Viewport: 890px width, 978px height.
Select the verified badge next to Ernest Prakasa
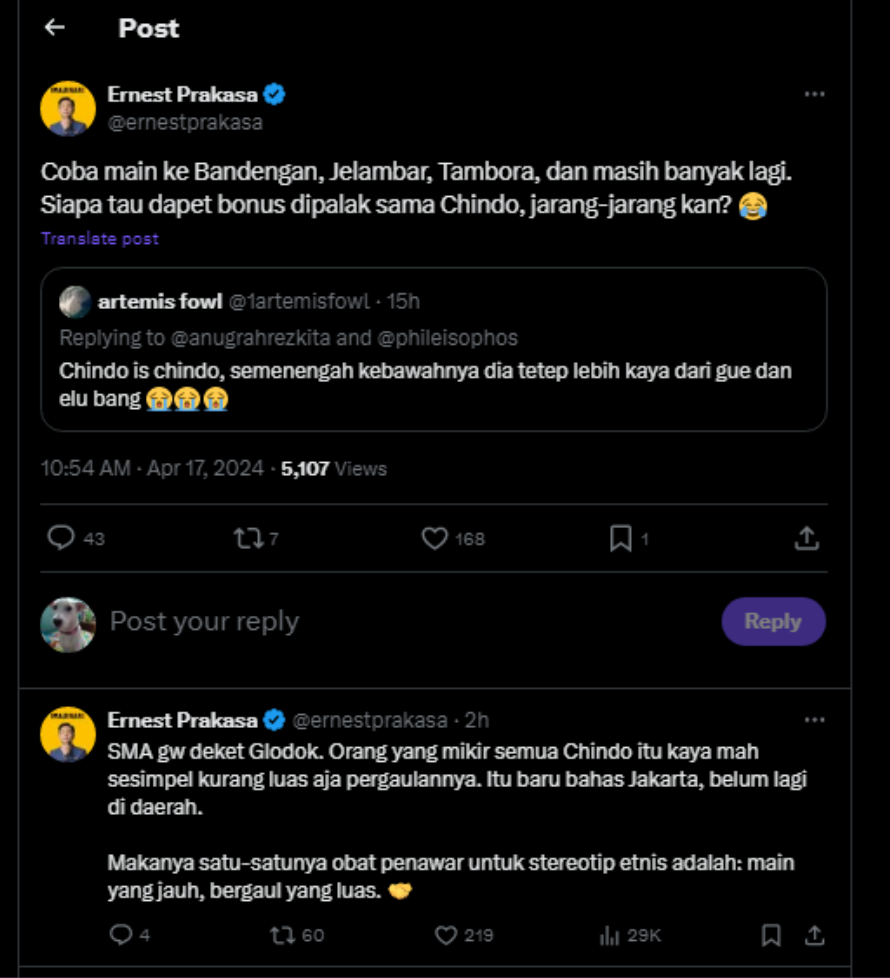tap(276, 92)
